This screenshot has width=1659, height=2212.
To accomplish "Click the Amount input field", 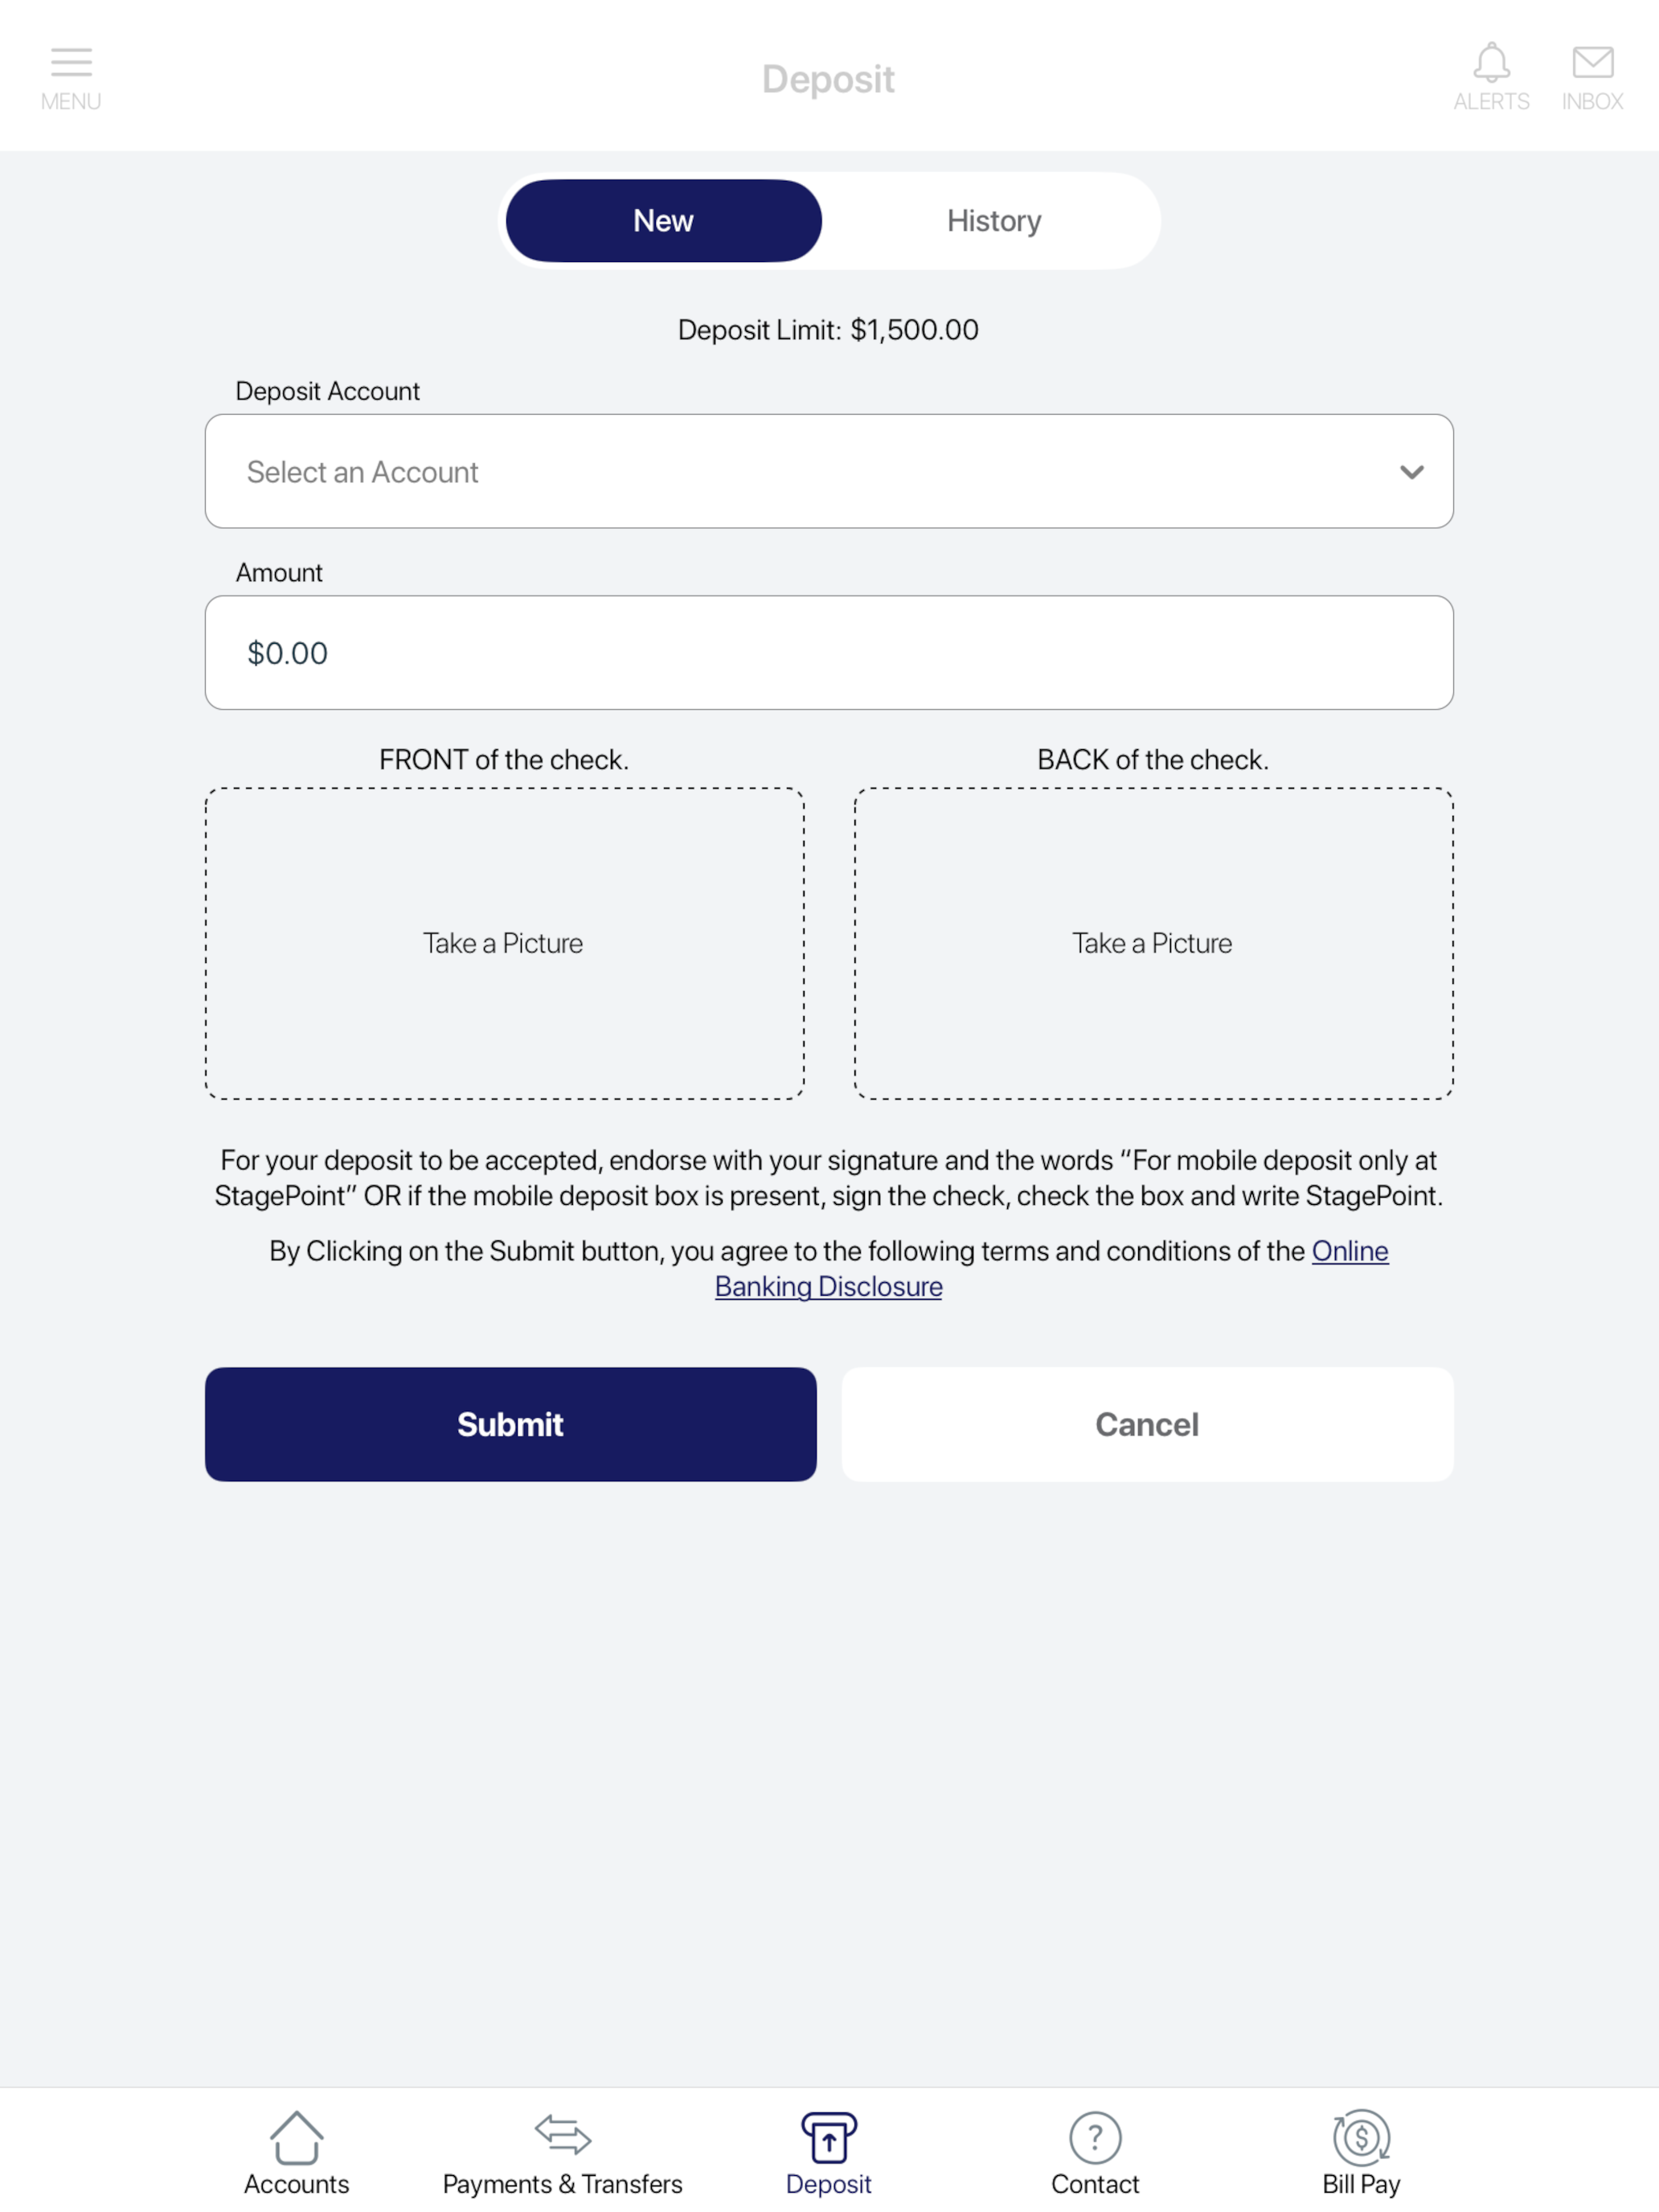I will 829,653.
